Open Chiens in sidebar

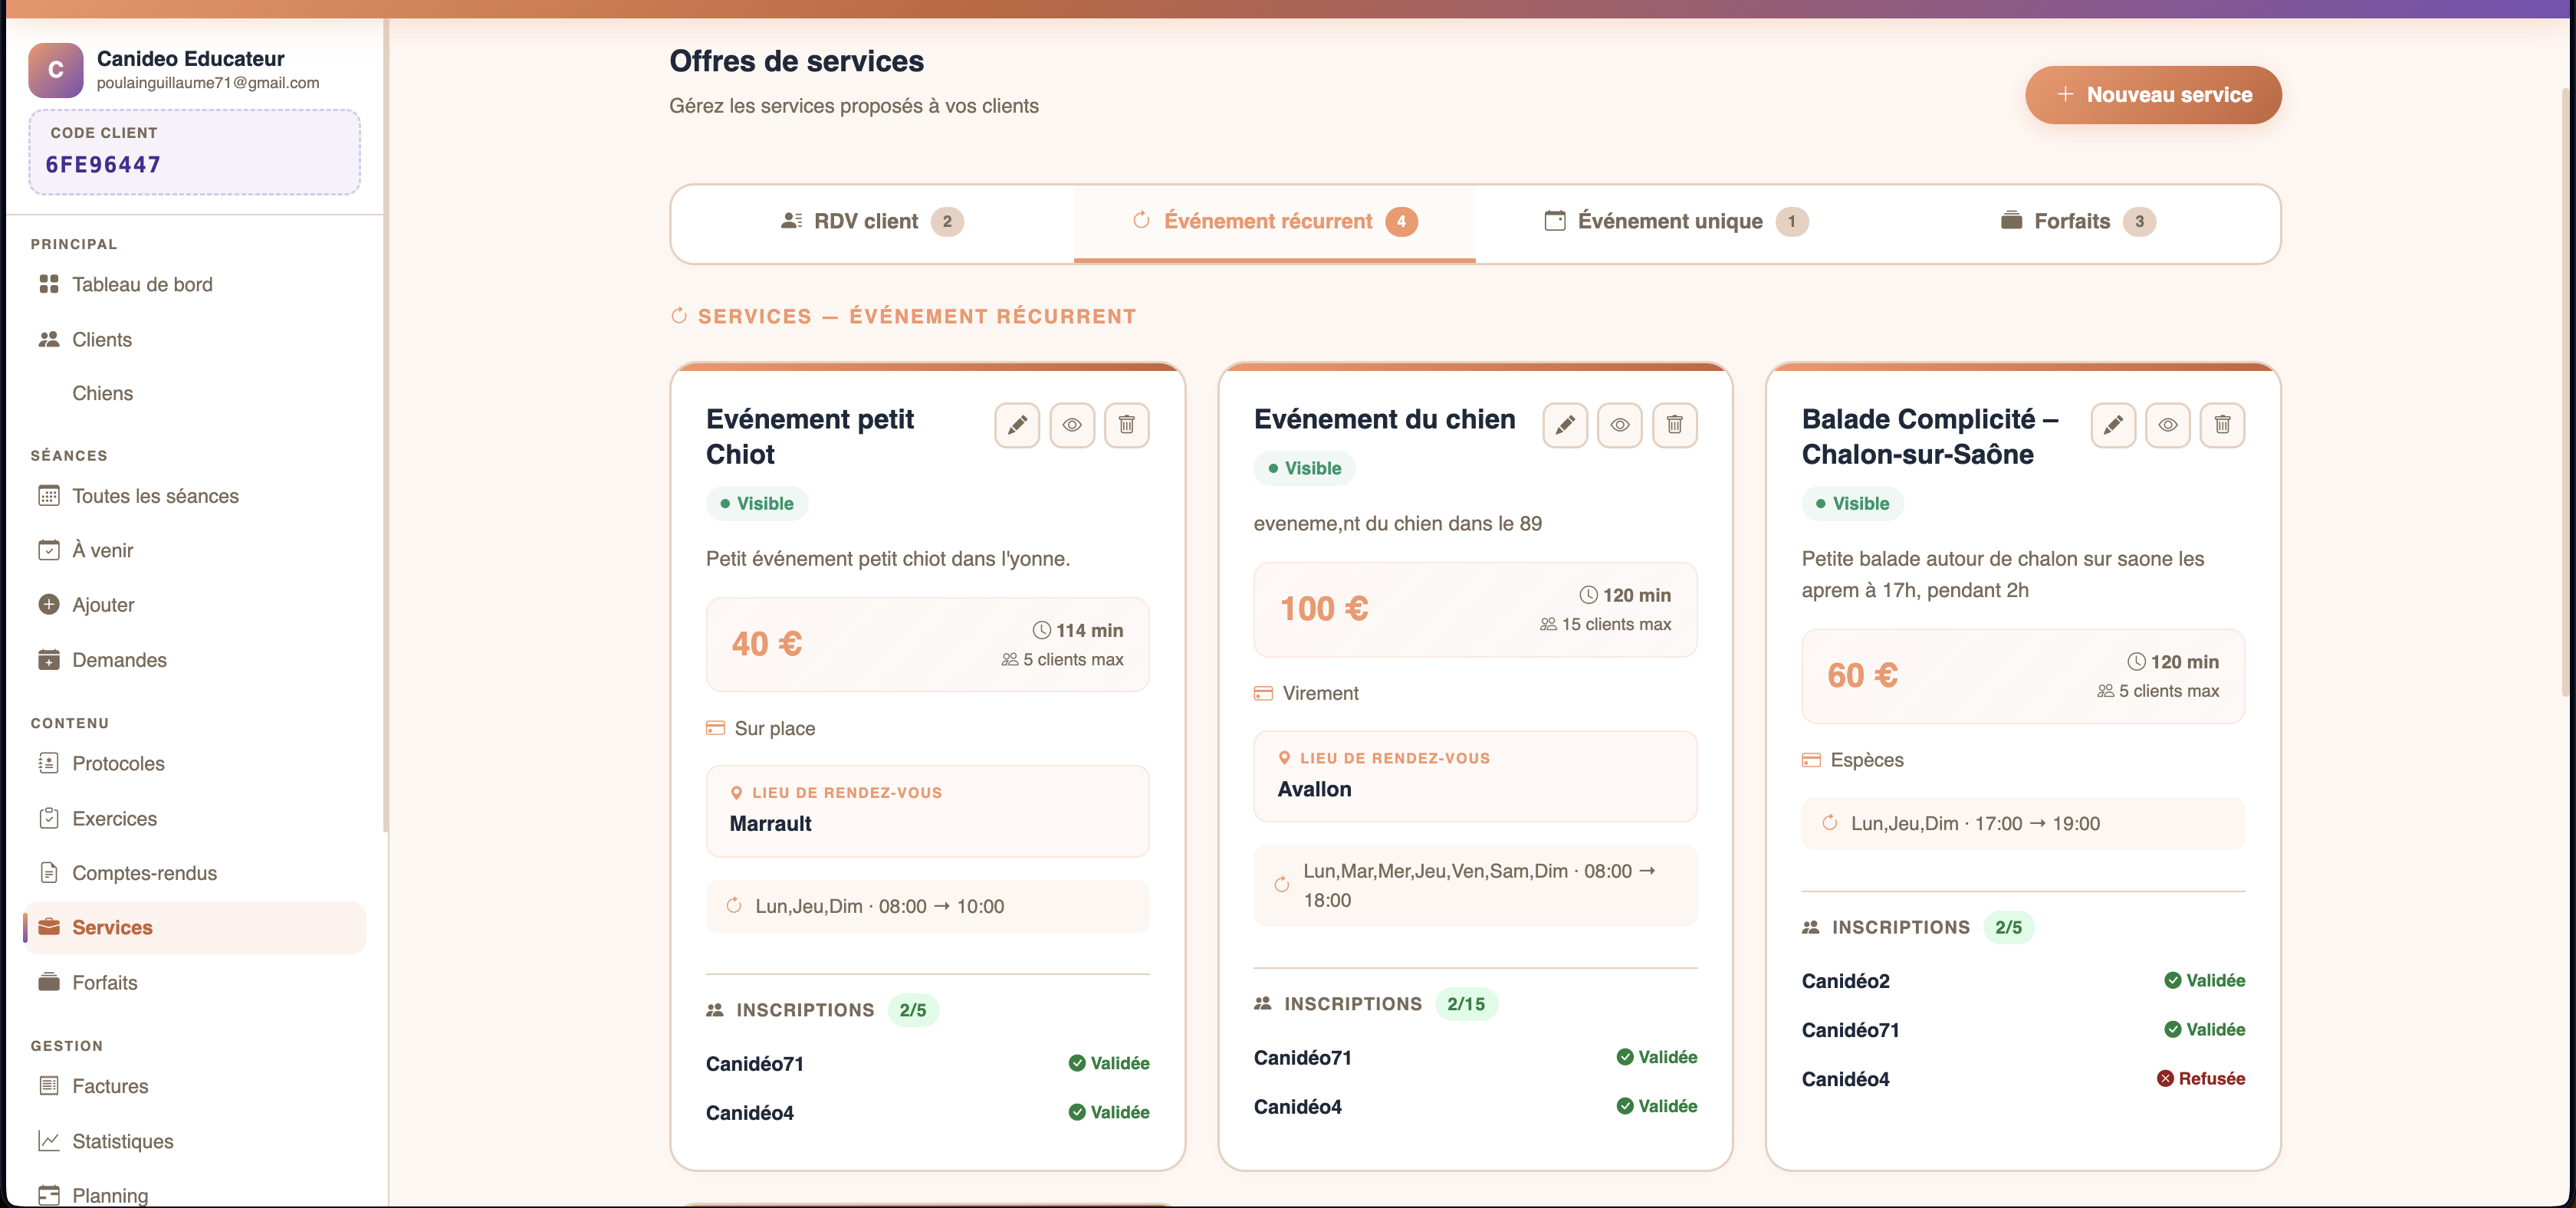[x=195, y=394]
